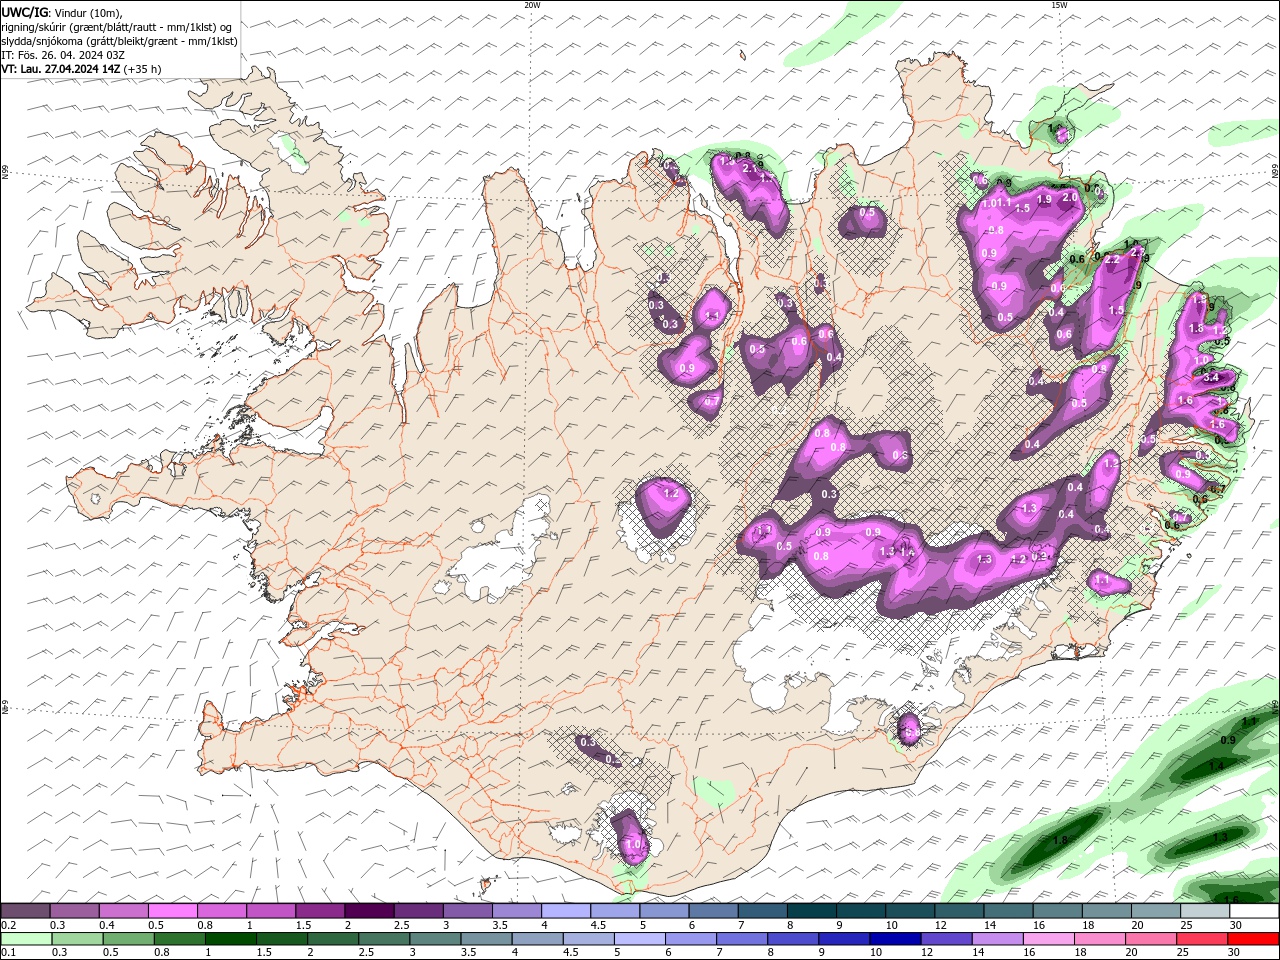Pick the pale grey snow swatch at 25
1280x960 pixels.
pyautogui.click(x=1203, y=911)
